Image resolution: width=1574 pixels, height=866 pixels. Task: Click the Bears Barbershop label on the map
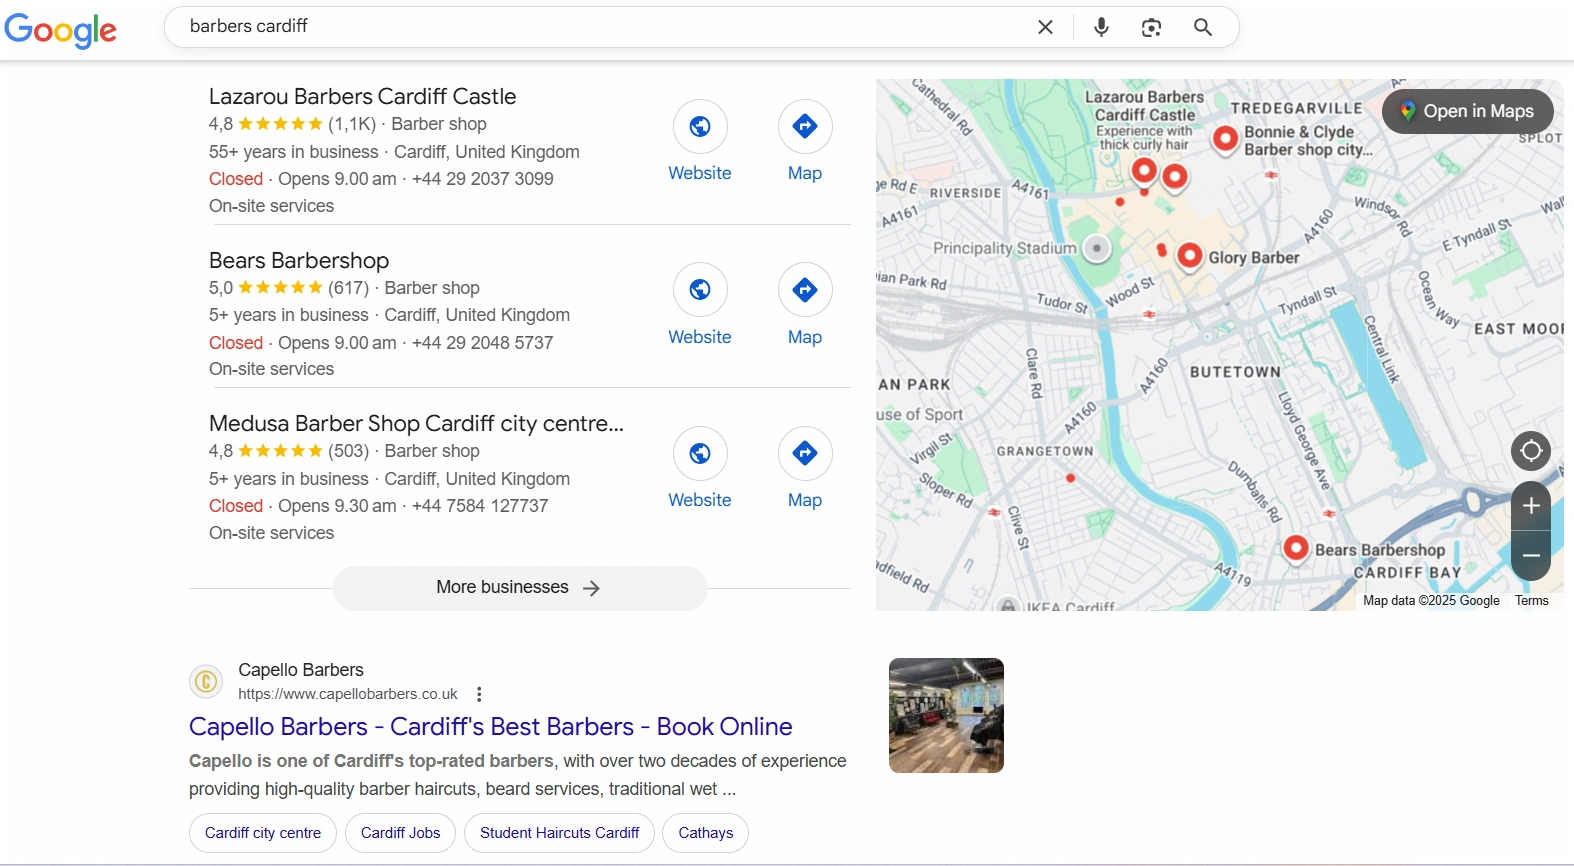(1380, 550)
